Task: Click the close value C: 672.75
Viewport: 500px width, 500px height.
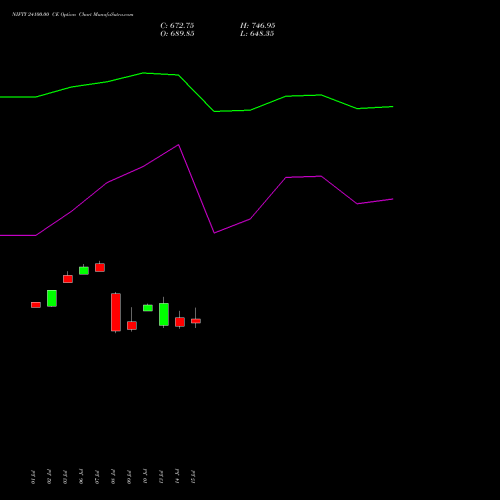Action: [177, 26]
